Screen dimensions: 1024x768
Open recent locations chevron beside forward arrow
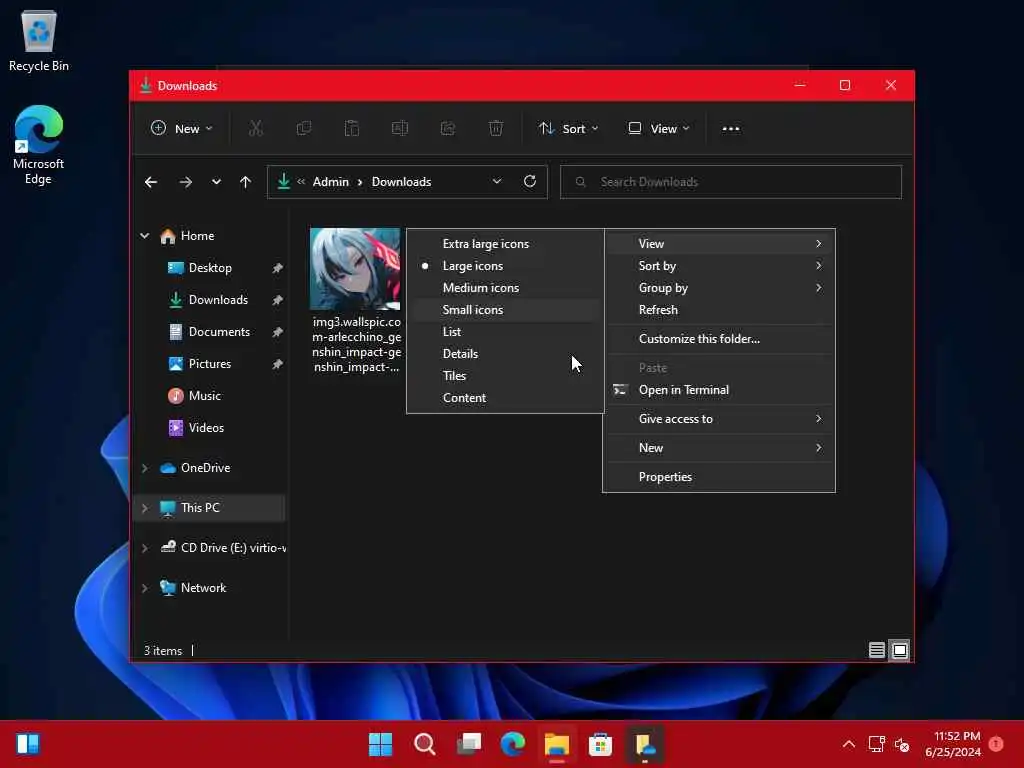216,182
